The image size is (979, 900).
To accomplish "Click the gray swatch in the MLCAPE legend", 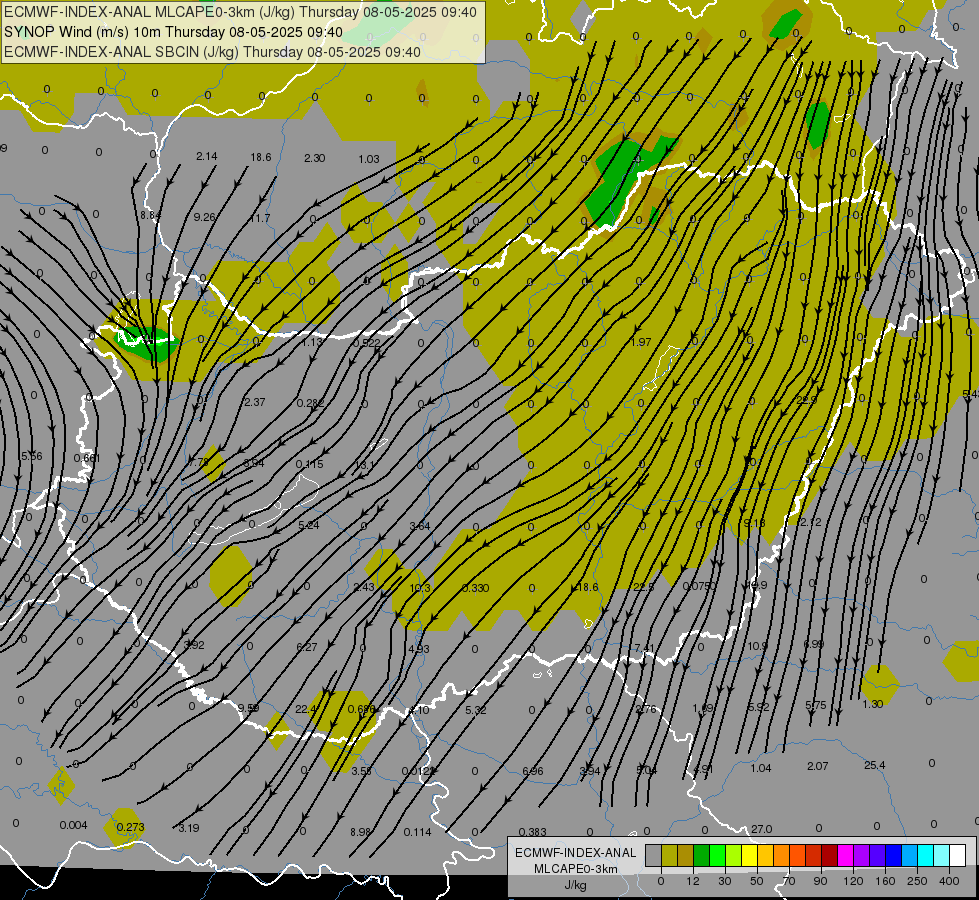I will pyautogui.click(x=653, y=855).
